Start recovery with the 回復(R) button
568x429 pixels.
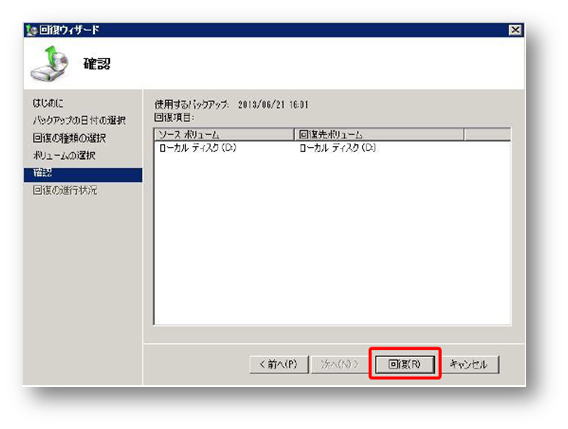[405, 364]
